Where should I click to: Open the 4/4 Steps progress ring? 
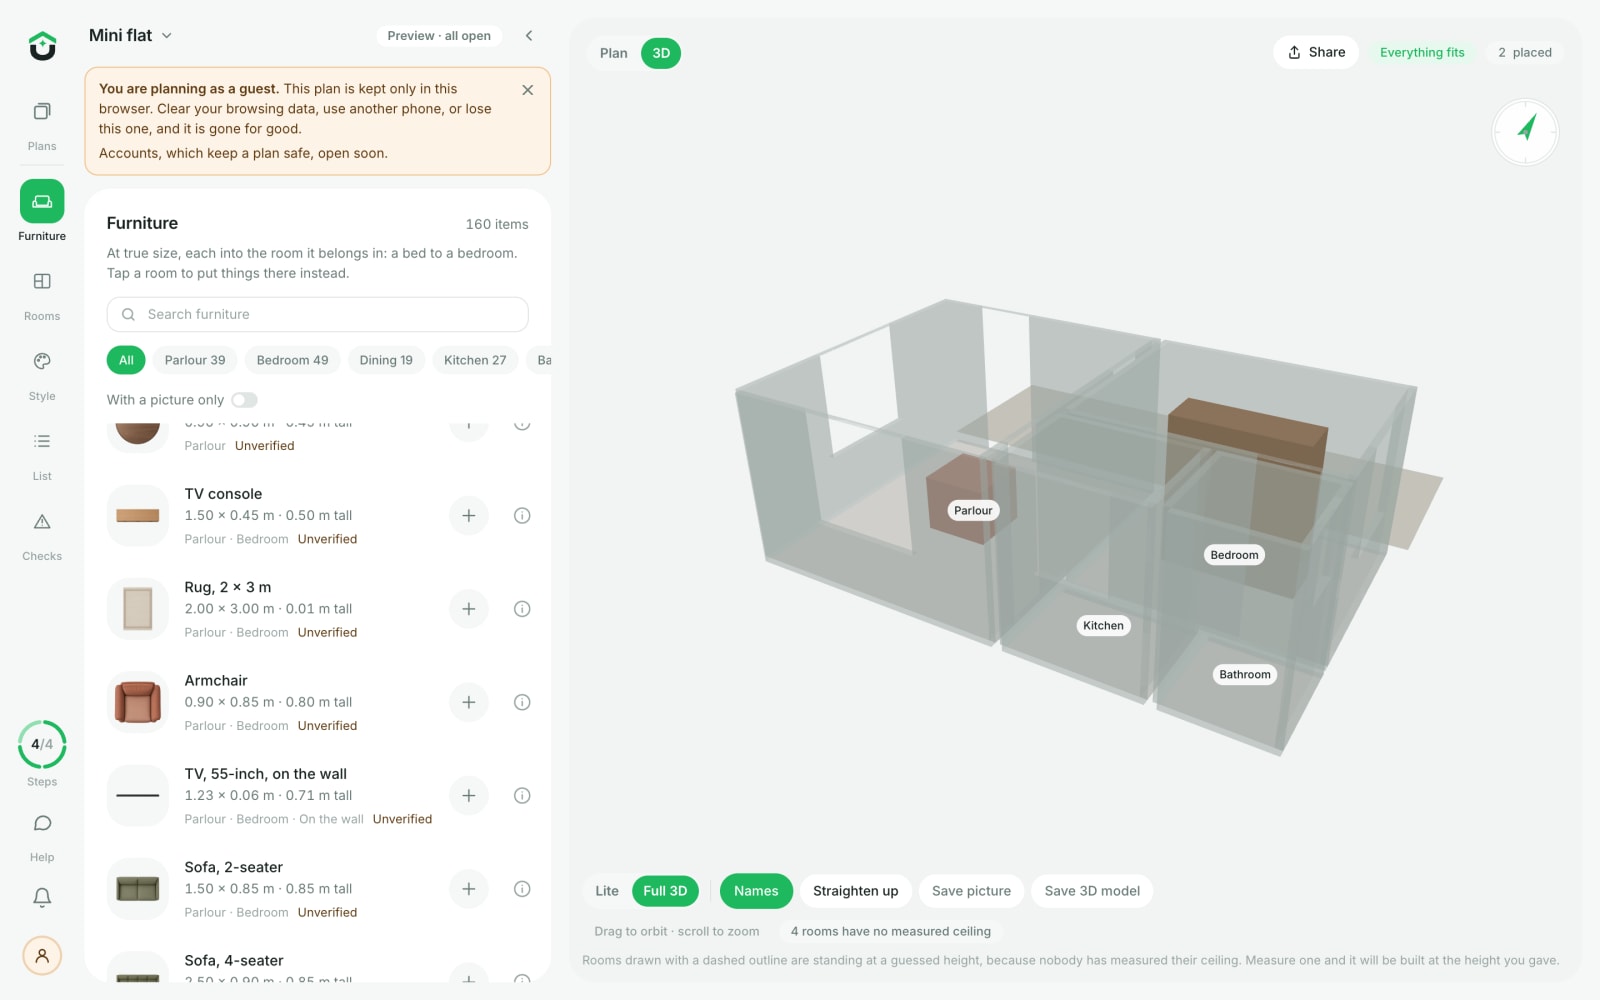(x=42, y=745)
